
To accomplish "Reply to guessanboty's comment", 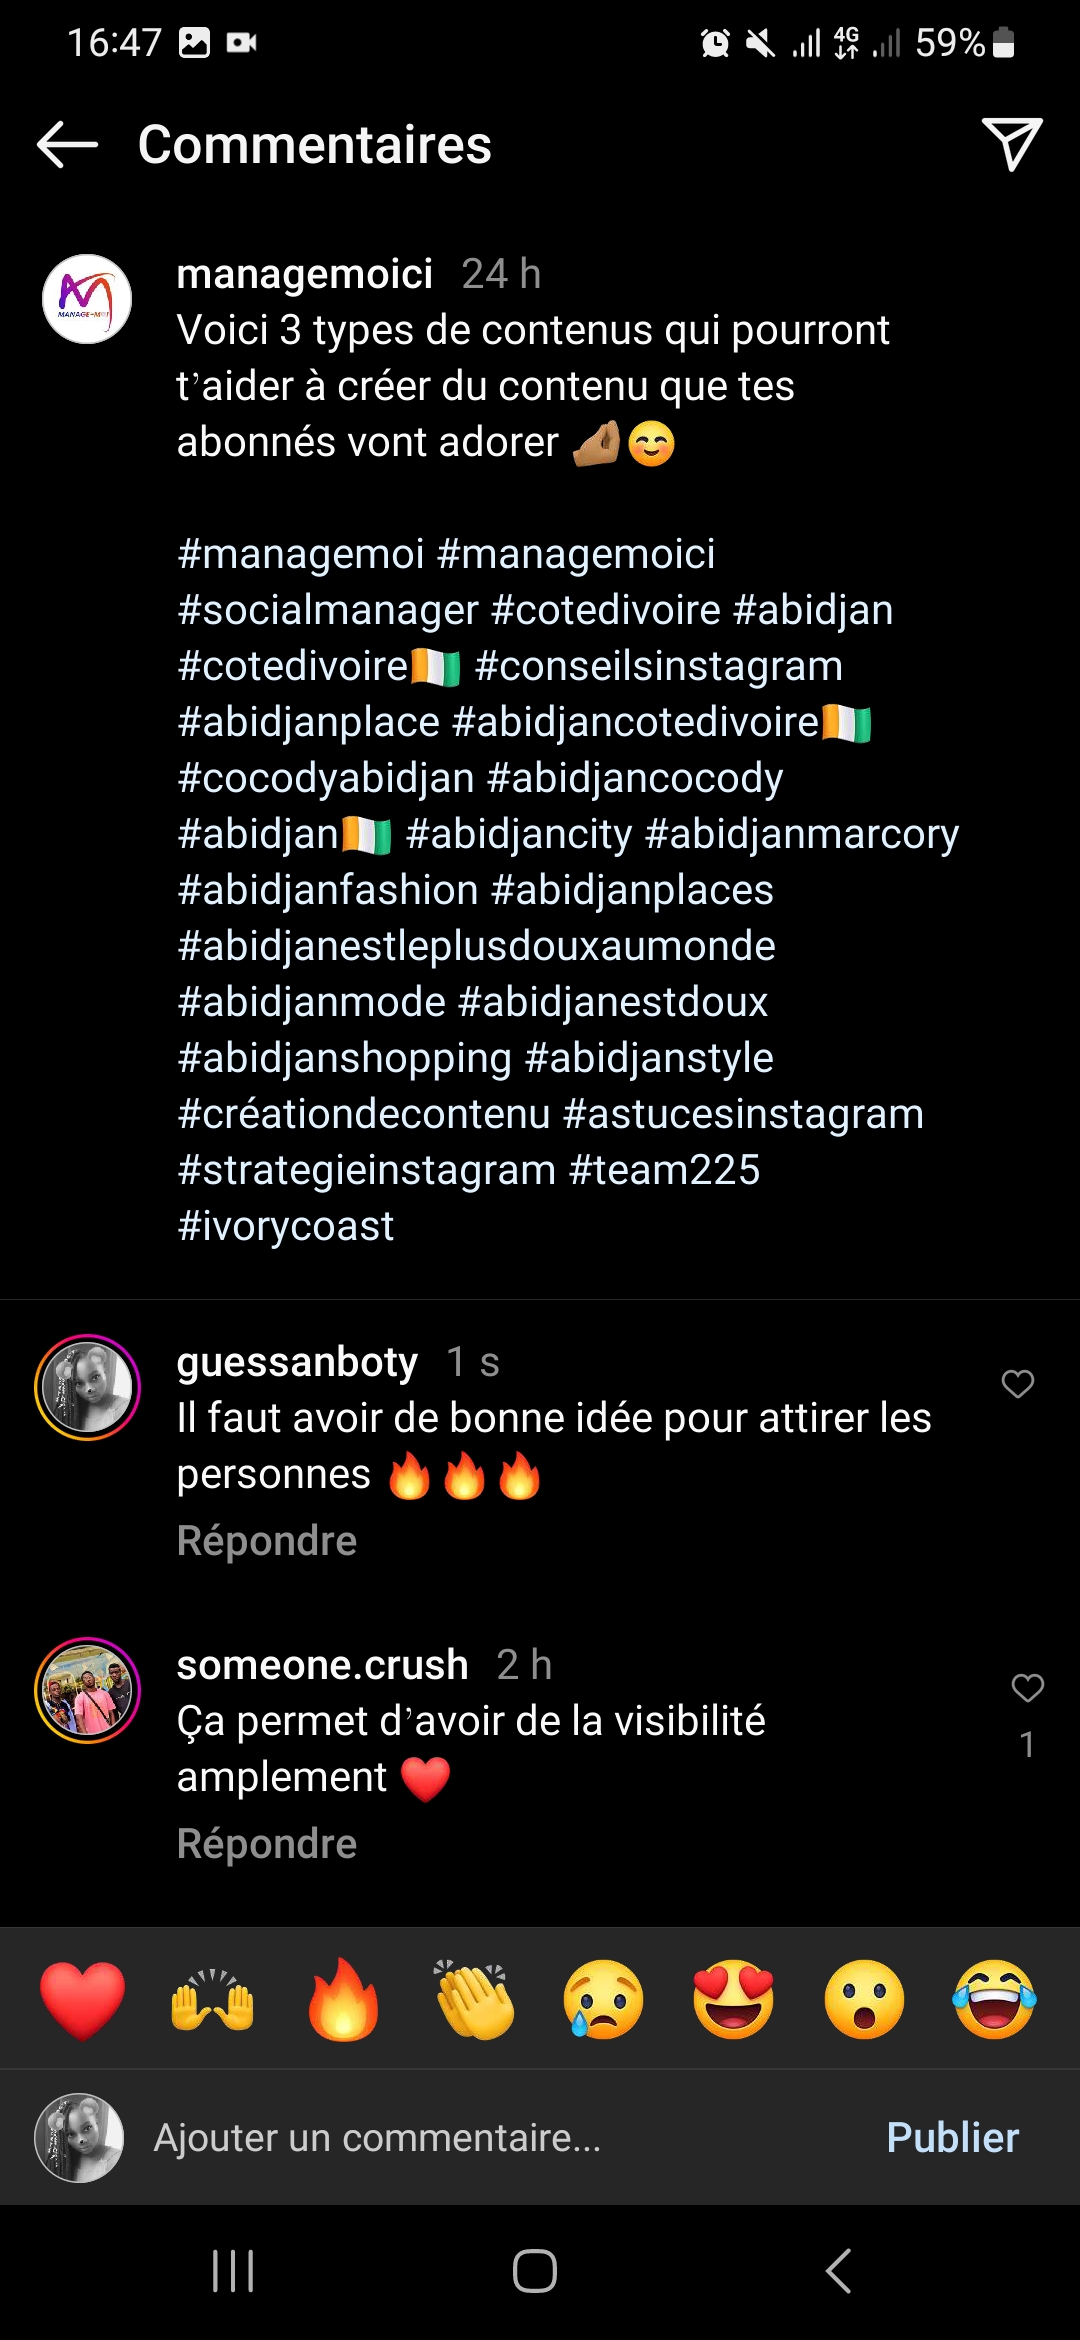I will point(266,1541).
